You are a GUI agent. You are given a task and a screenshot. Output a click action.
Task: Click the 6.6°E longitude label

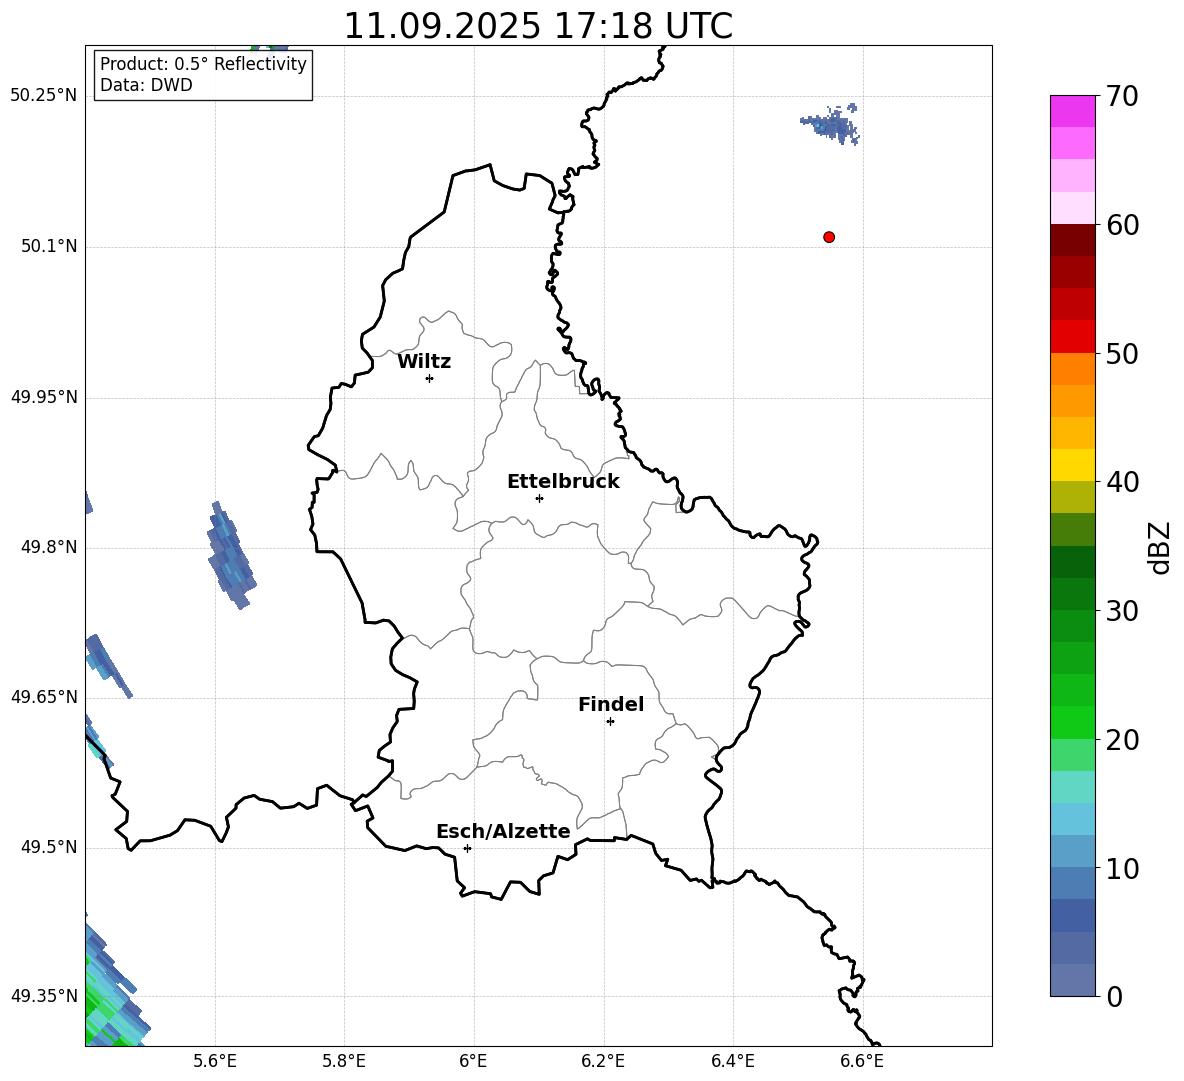(x=862, y=1061)
